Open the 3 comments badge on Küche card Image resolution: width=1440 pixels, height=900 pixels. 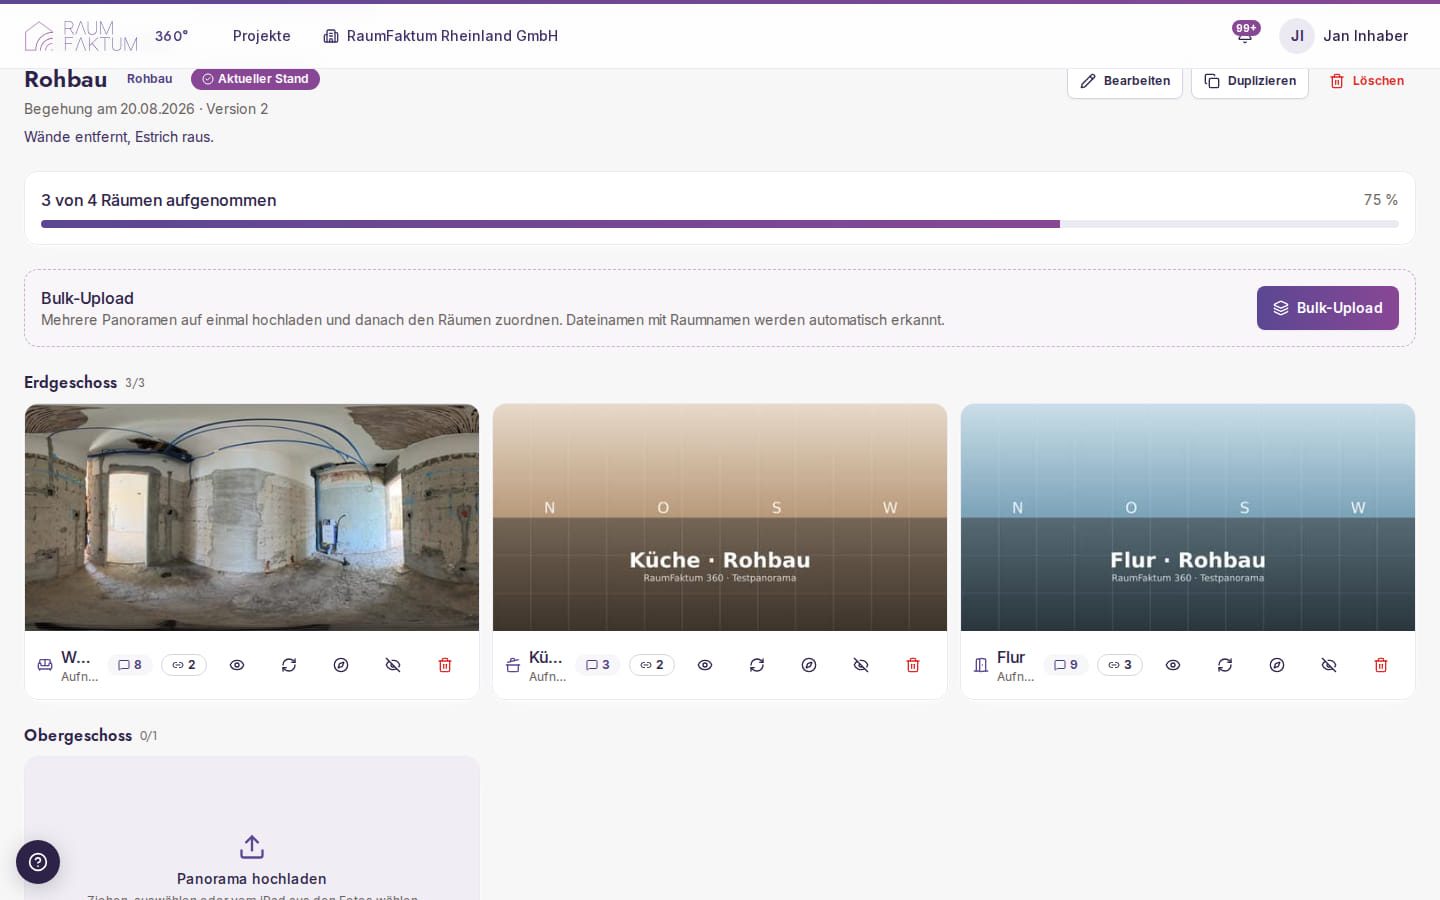point(598,665)
